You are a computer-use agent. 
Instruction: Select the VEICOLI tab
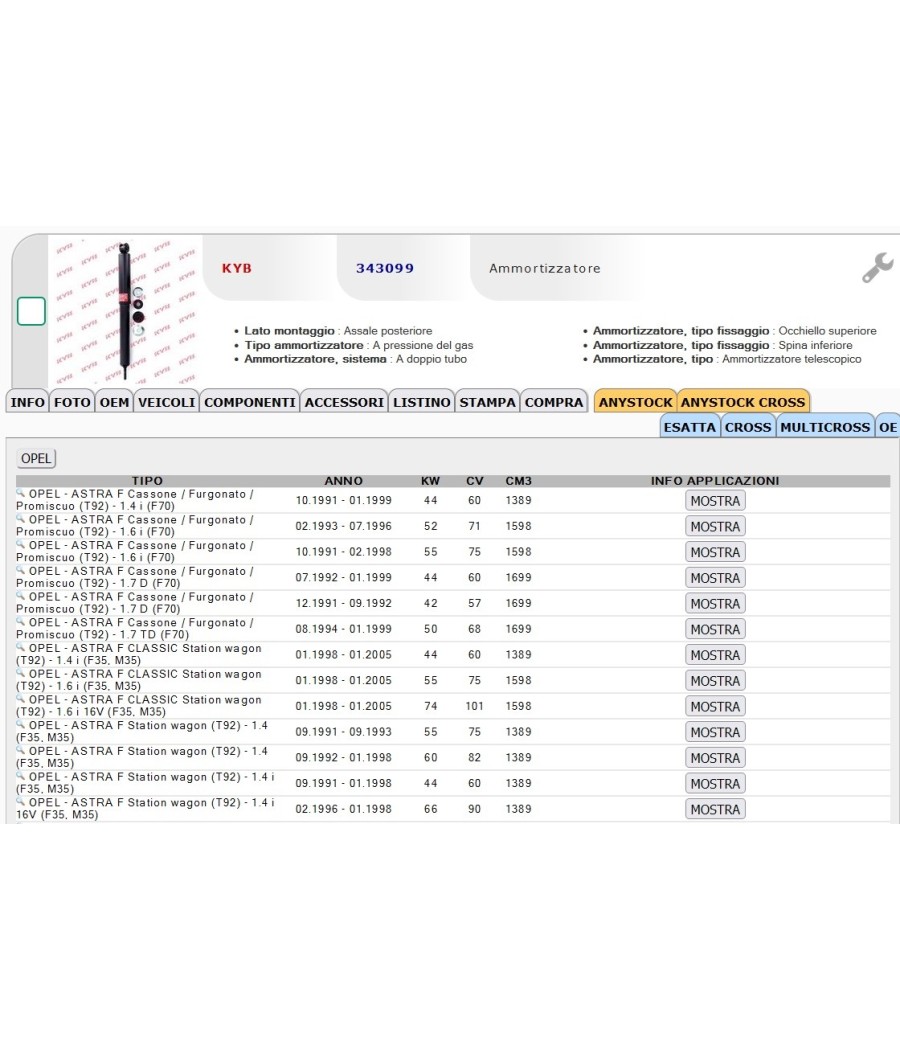tap(167, 402)
